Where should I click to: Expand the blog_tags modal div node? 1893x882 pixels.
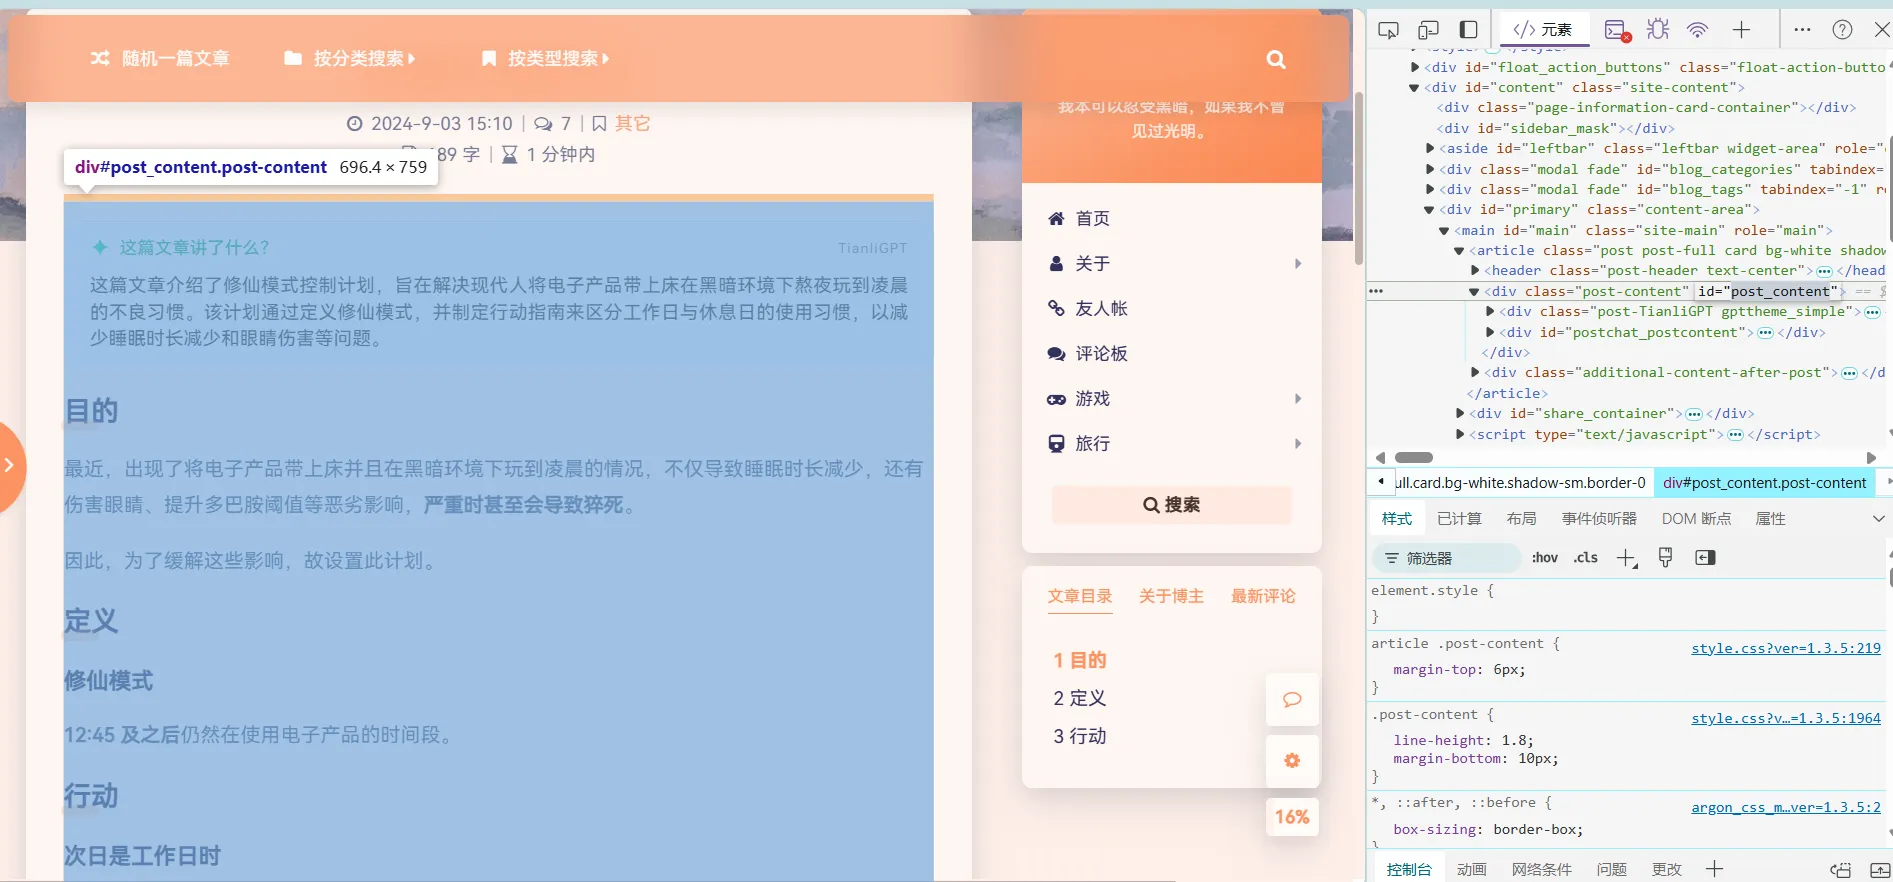point(1430,189)
